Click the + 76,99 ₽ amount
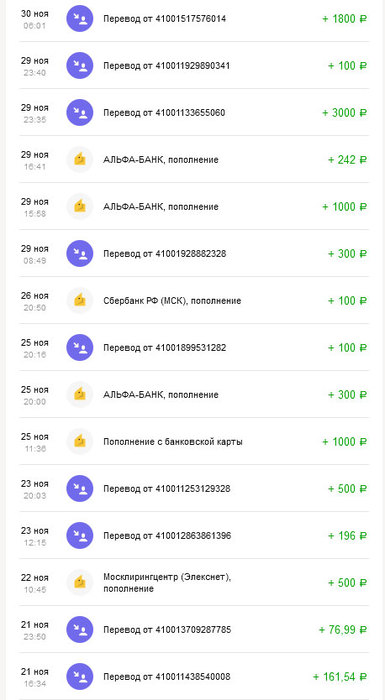The height and width of the screenshot is (700, 385). click(343, 630)
